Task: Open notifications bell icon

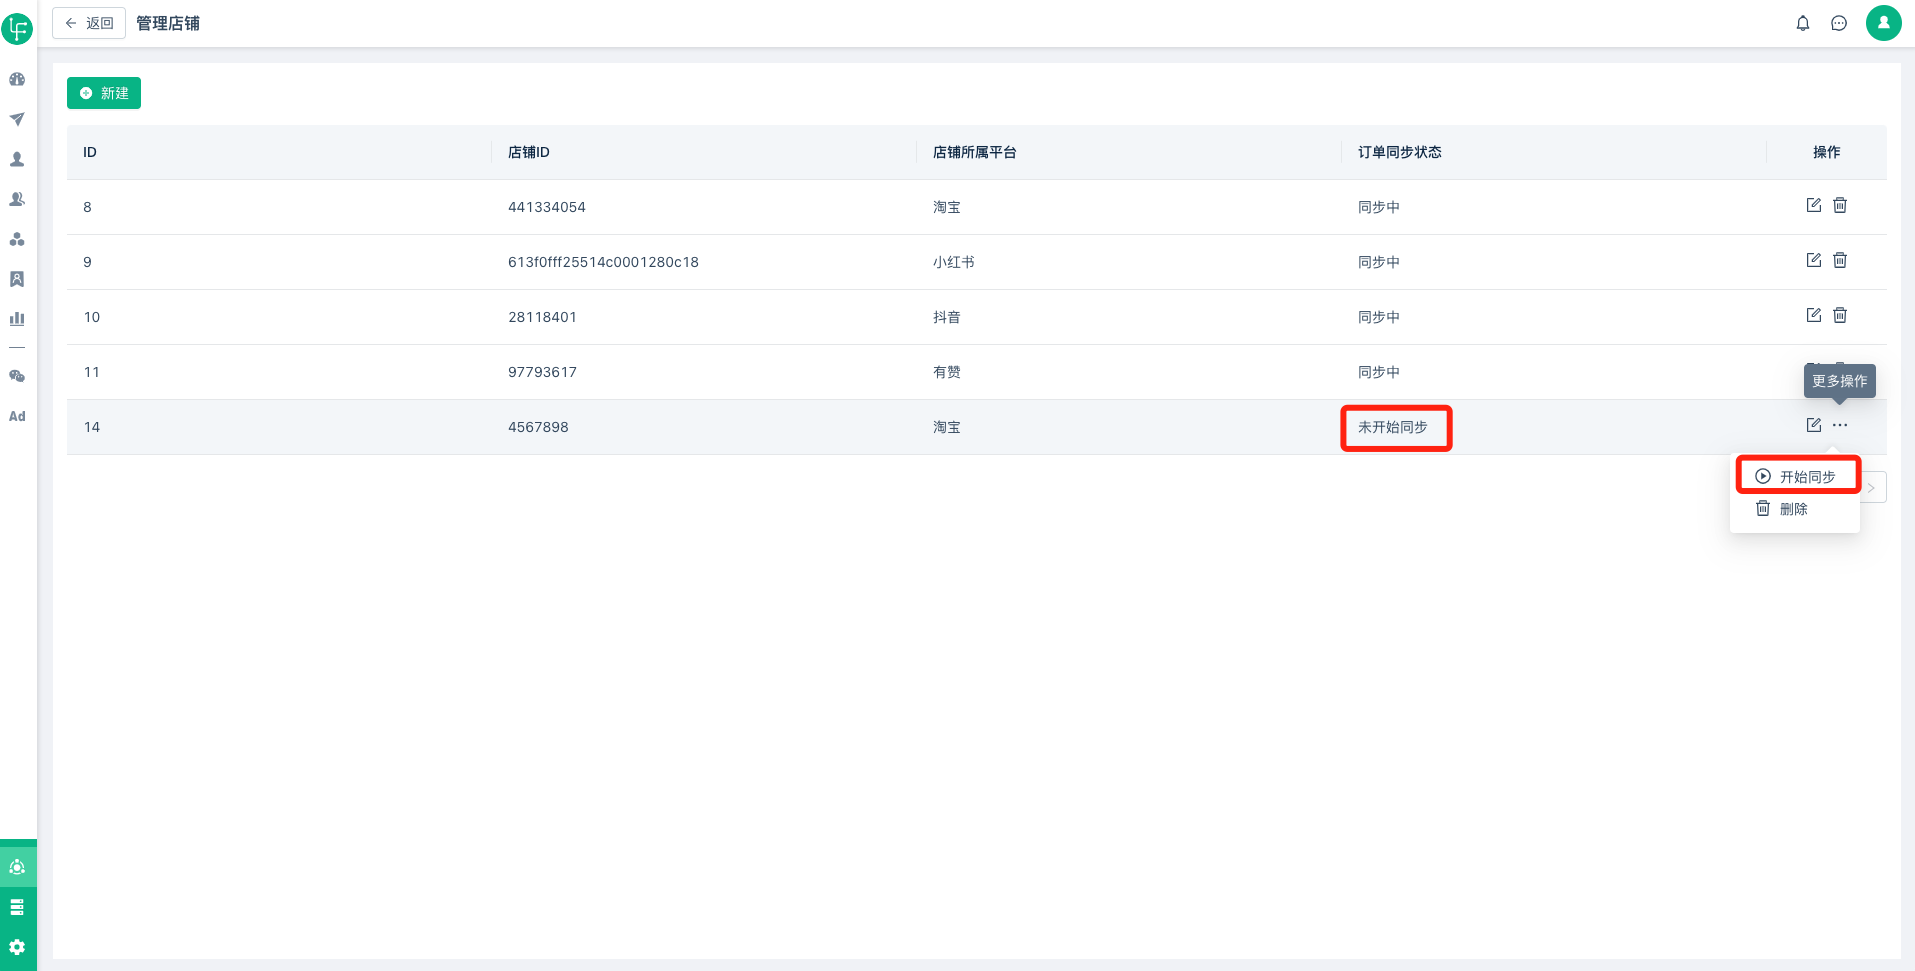Action: pos(1803,23)
